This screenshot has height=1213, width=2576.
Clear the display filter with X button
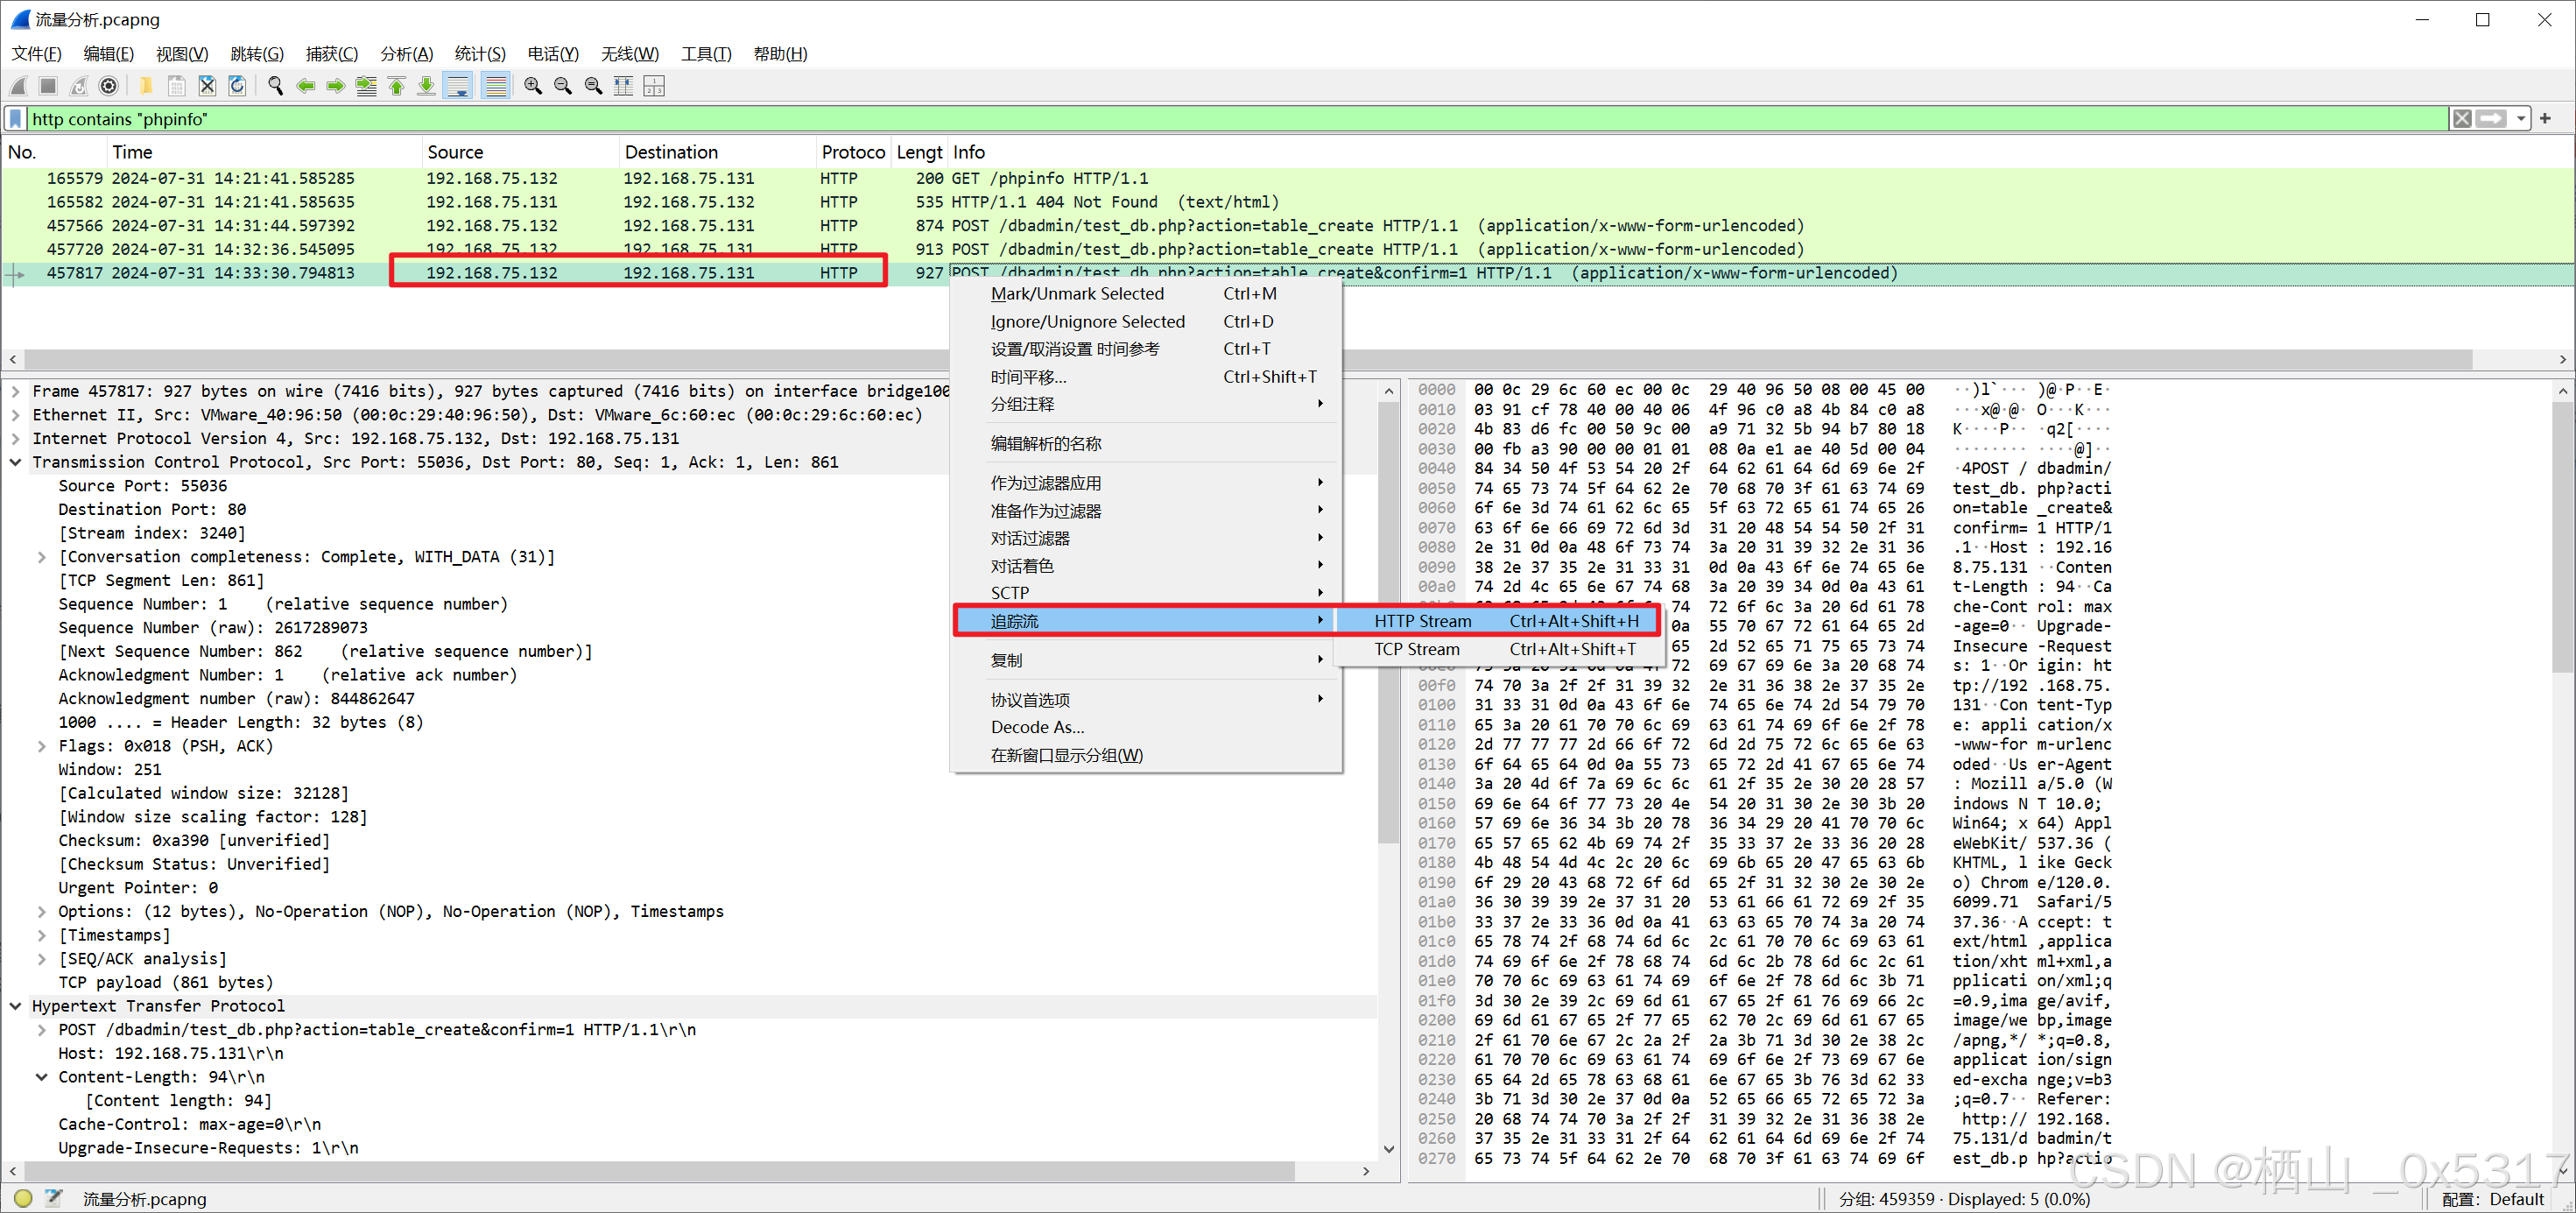(2461, 119)
